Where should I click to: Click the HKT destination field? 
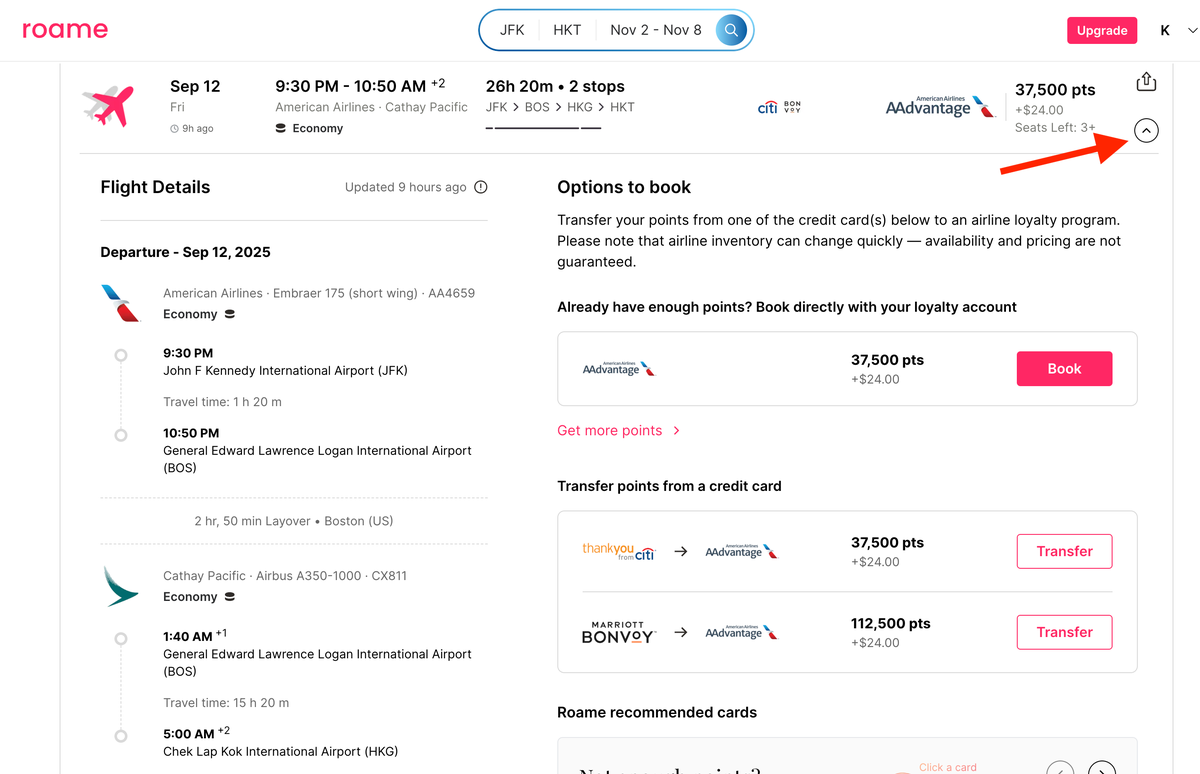[567, 30]
